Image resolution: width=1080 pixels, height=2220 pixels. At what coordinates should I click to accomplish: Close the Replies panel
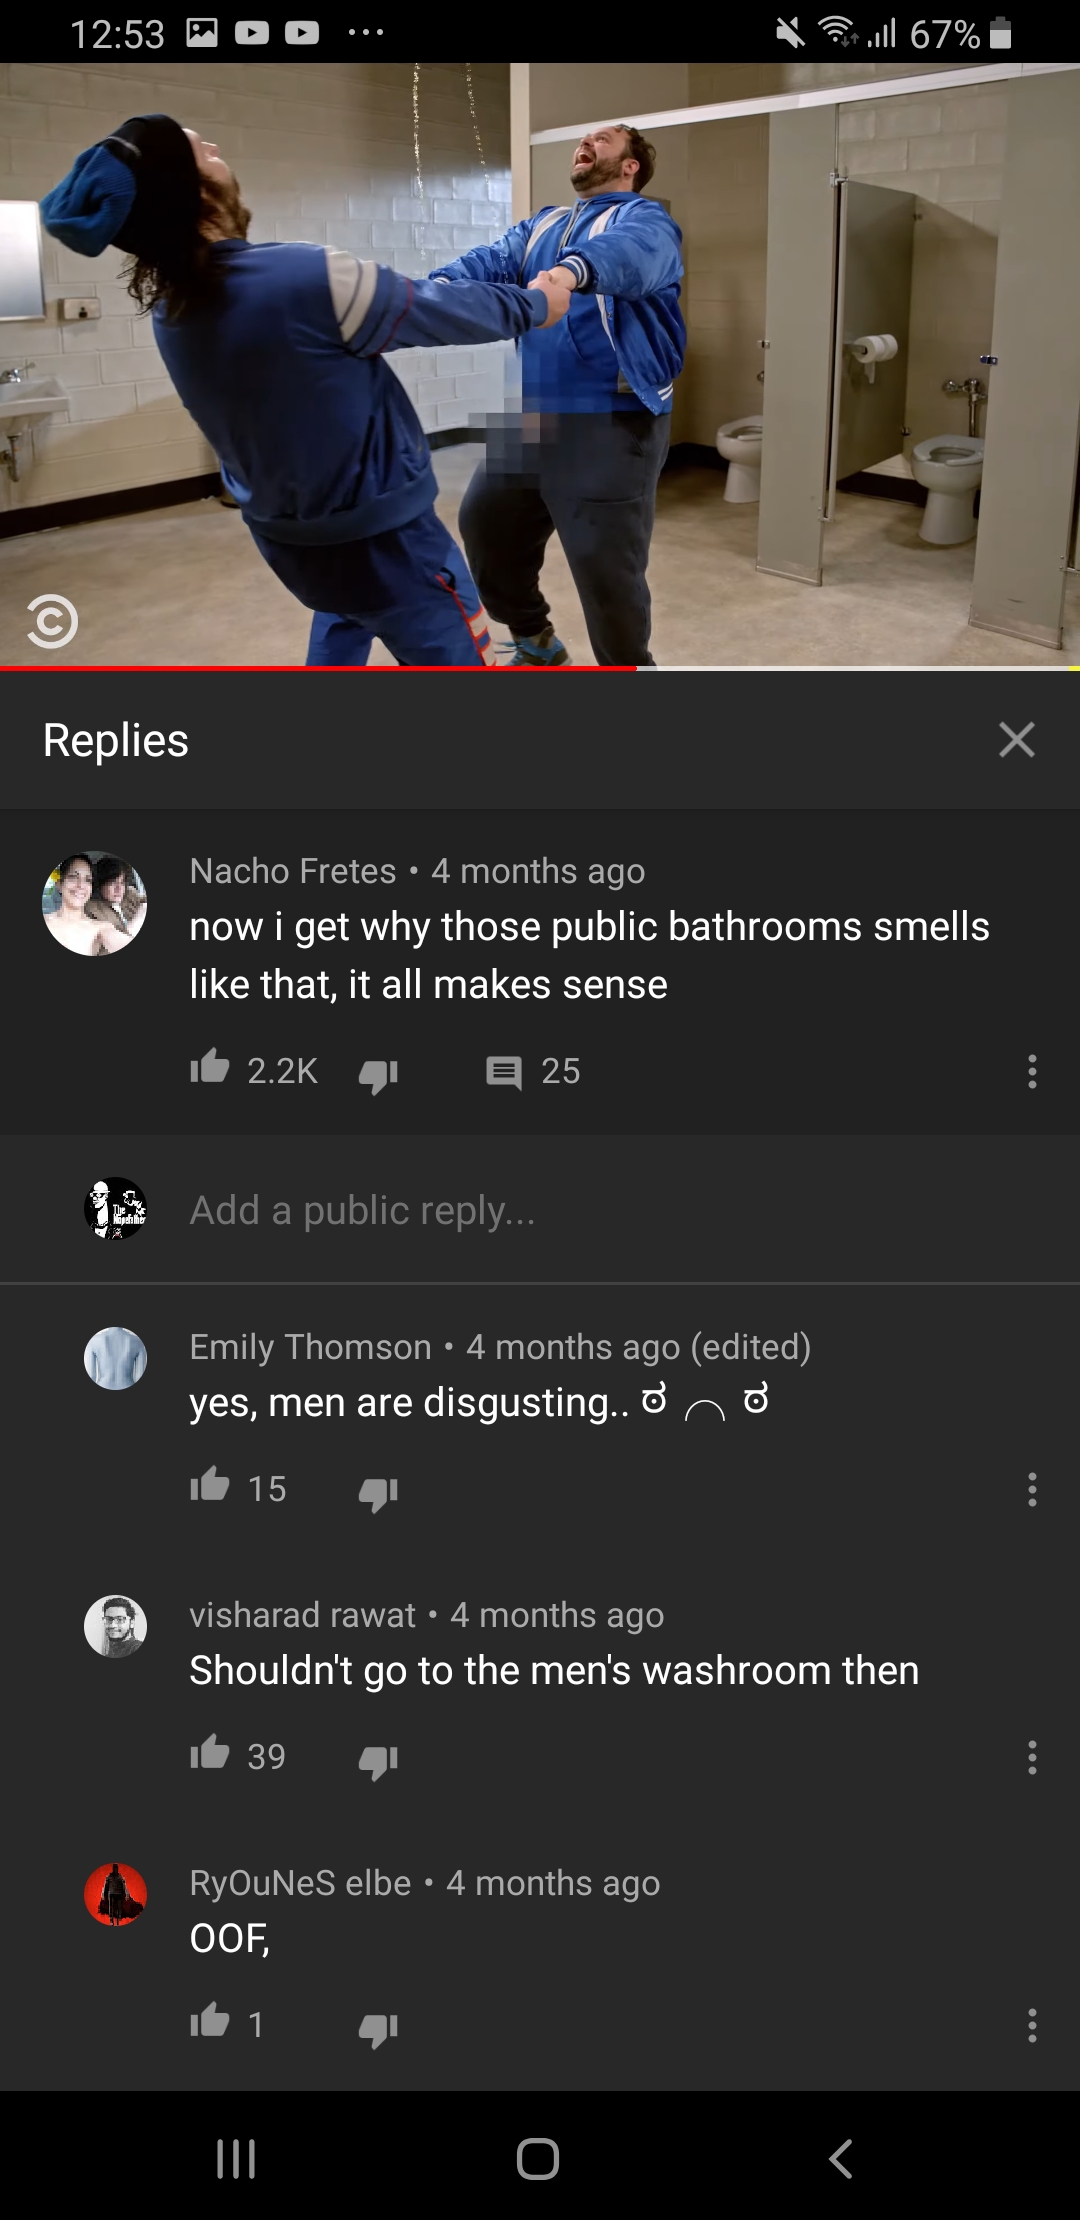point(1017,740)
